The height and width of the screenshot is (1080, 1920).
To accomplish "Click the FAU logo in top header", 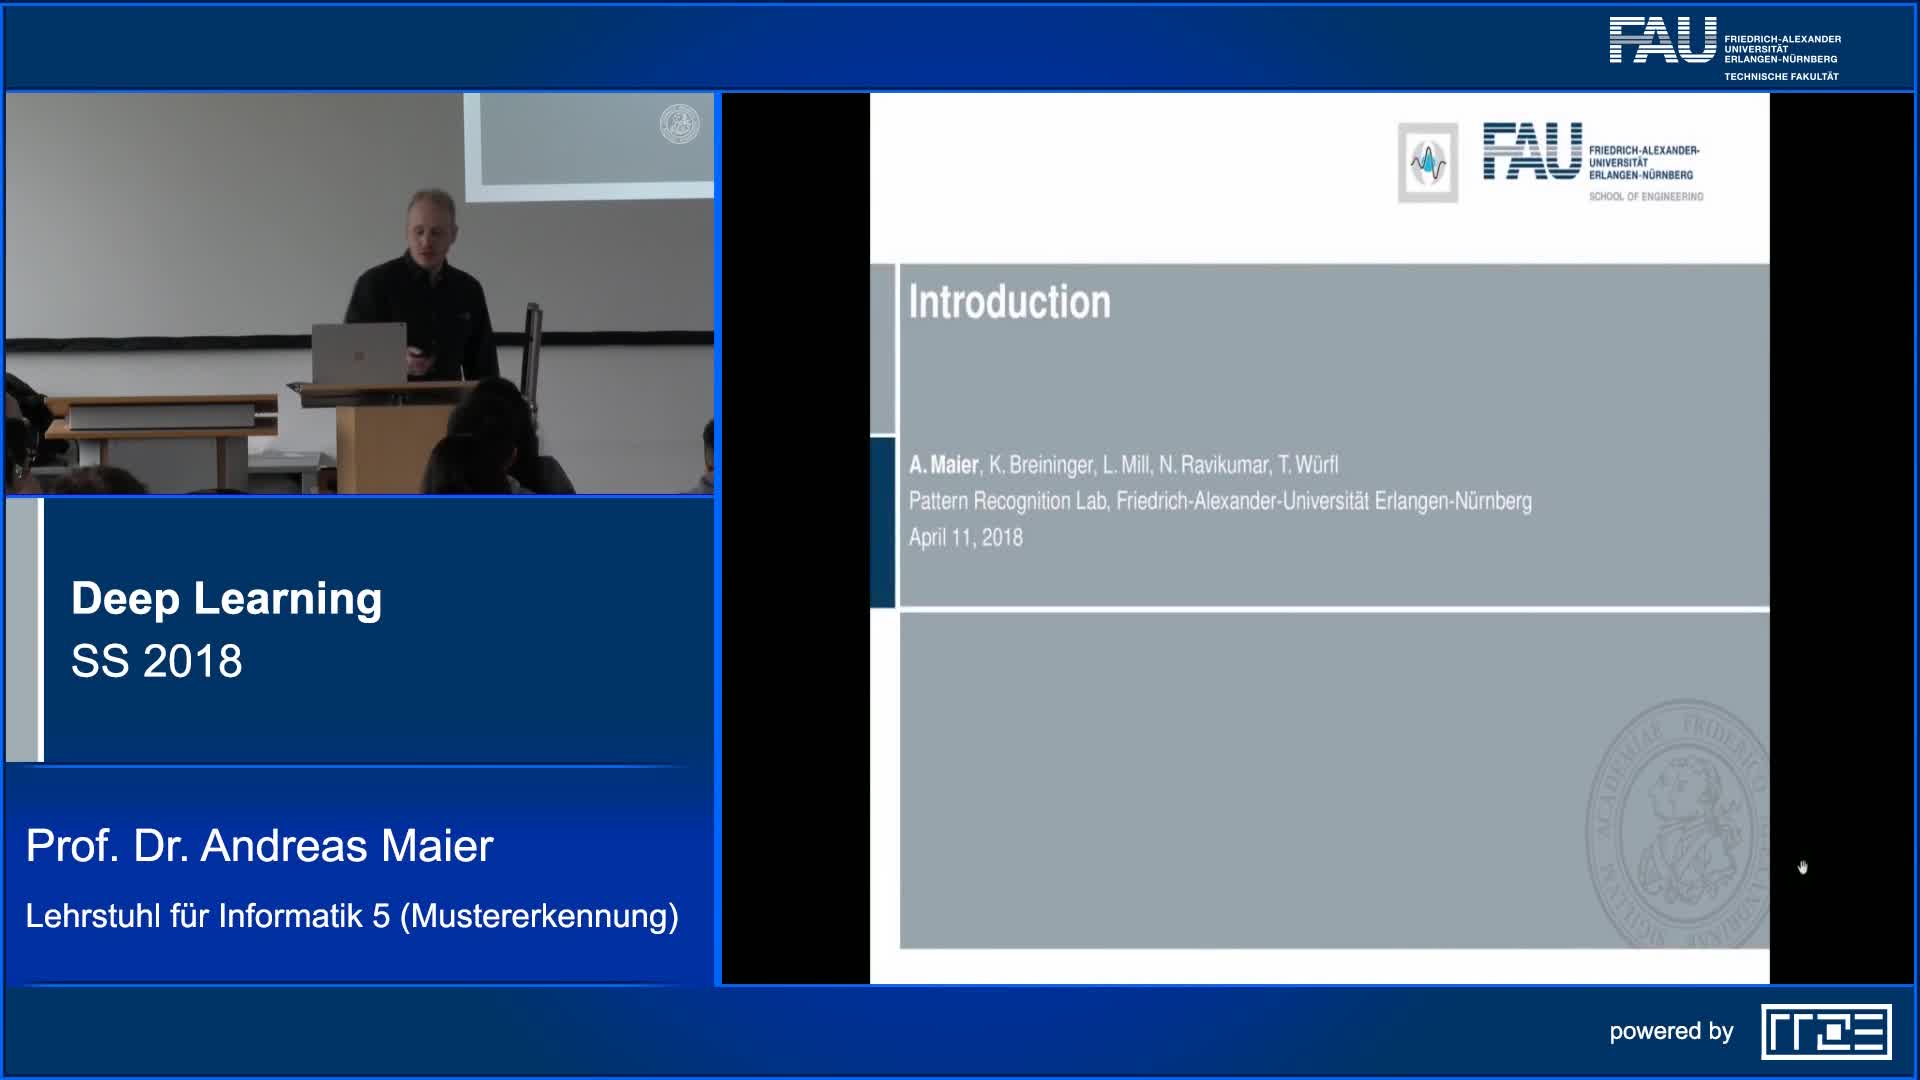I will [1662, 42].
